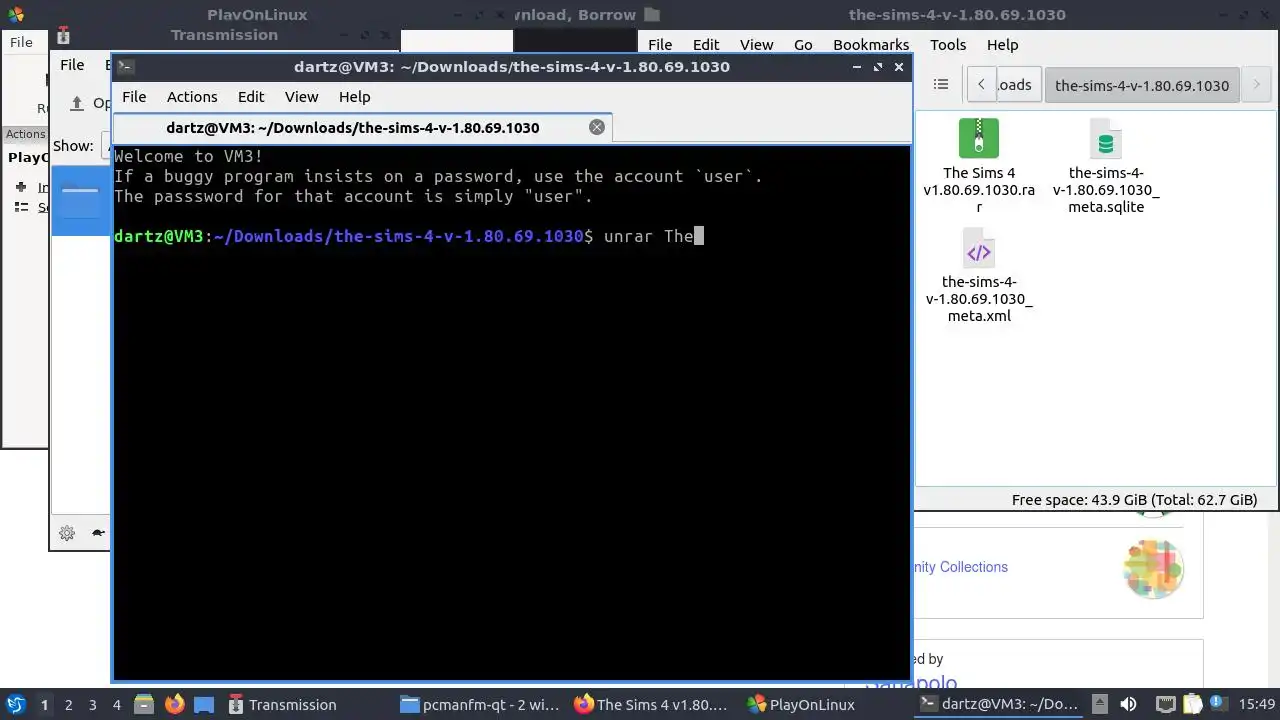The height and width of the screenshot is (720, 1280).
Task: Open the LXQt start menu
Action: (16, 705)
